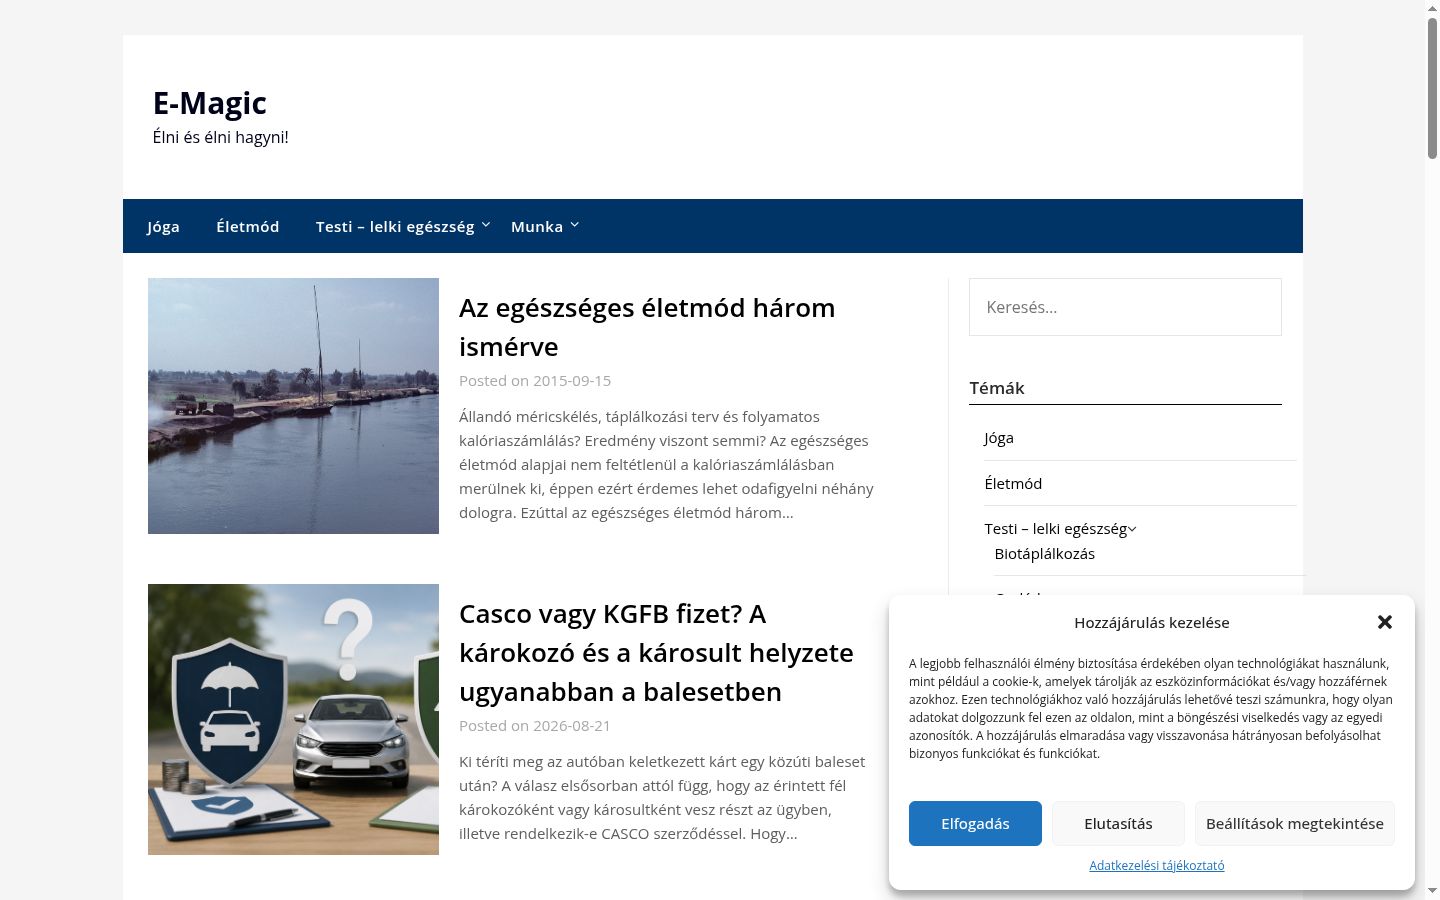Expand the Munka nav chevron
The width and height of the screenshot is (1440, 900).
(x=575, y=225)
